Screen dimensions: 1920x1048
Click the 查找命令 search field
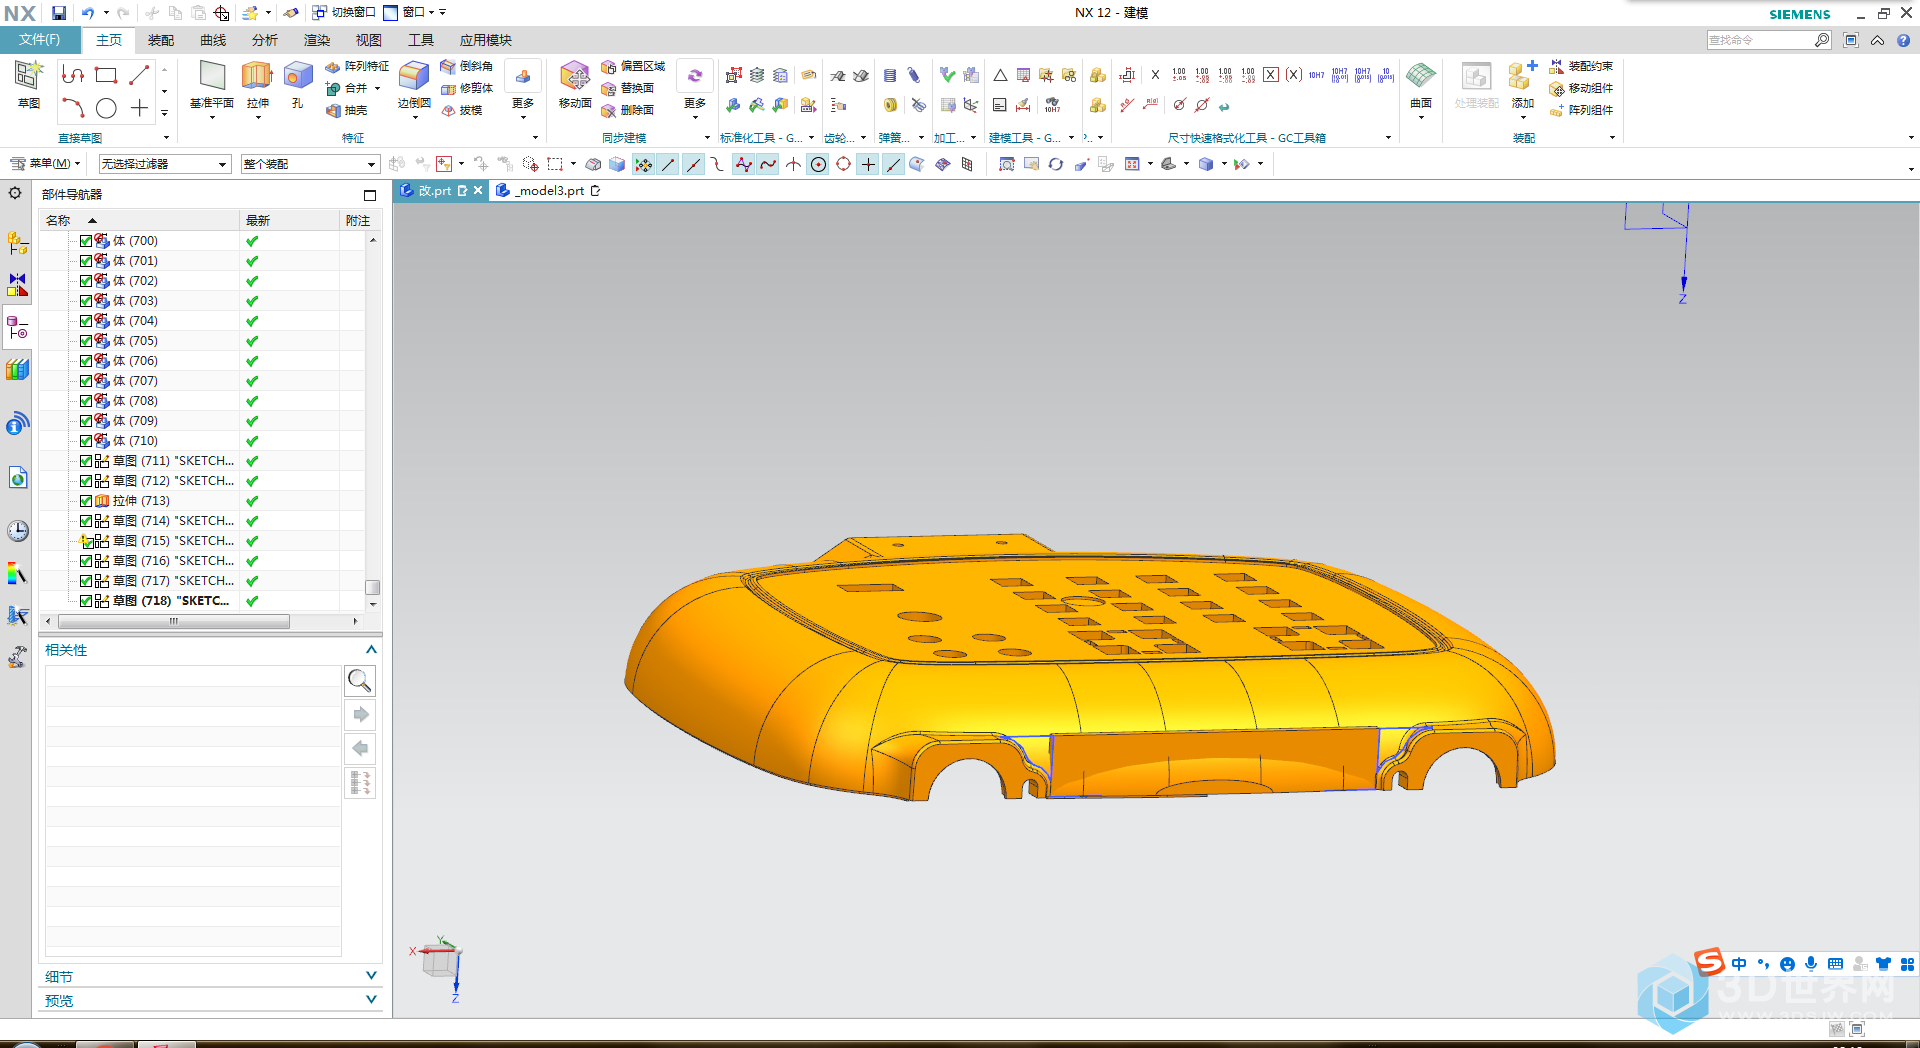coord(1762,40)
